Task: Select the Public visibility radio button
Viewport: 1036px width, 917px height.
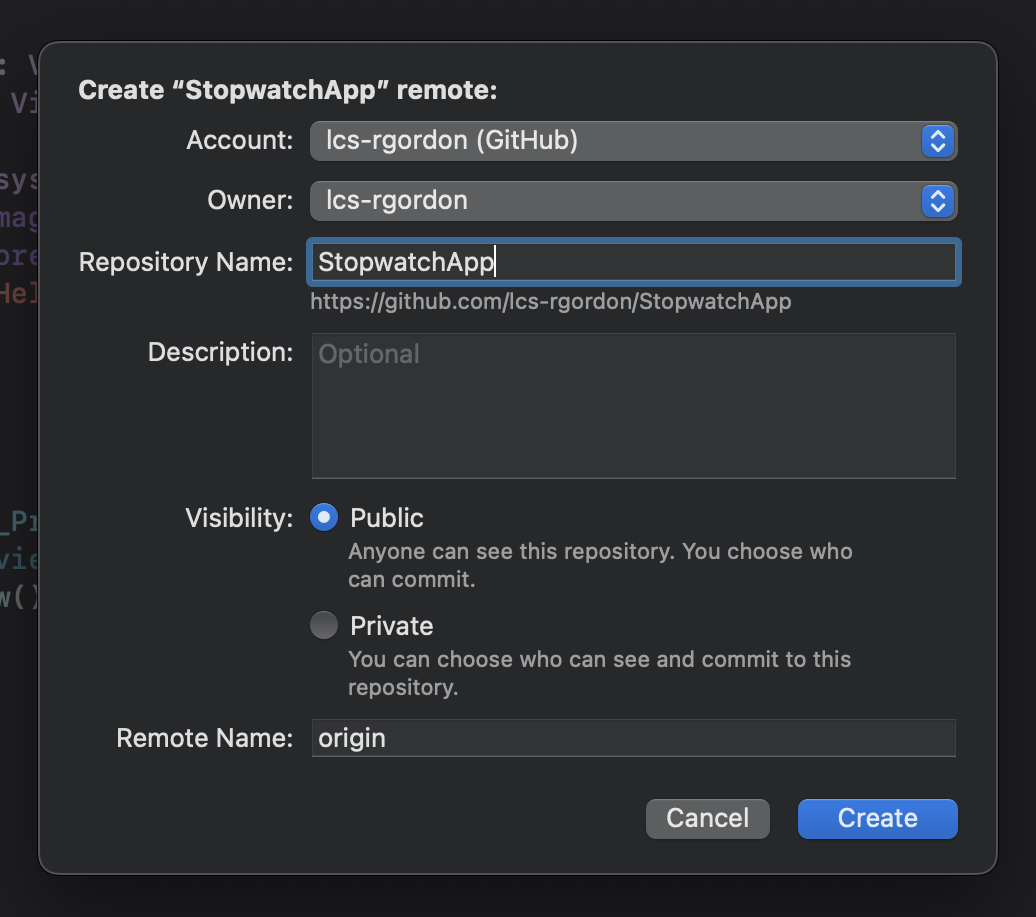Action: pyautogui.click(x=324, y=518)
